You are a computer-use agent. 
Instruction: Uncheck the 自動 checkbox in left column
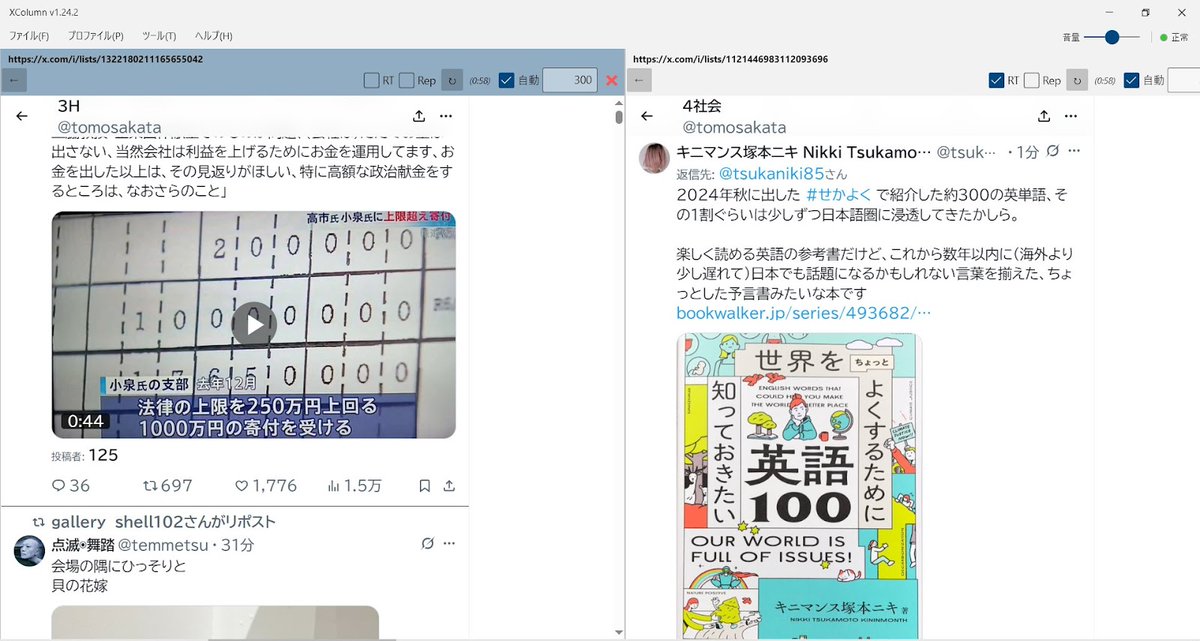(x=506, y=80)
